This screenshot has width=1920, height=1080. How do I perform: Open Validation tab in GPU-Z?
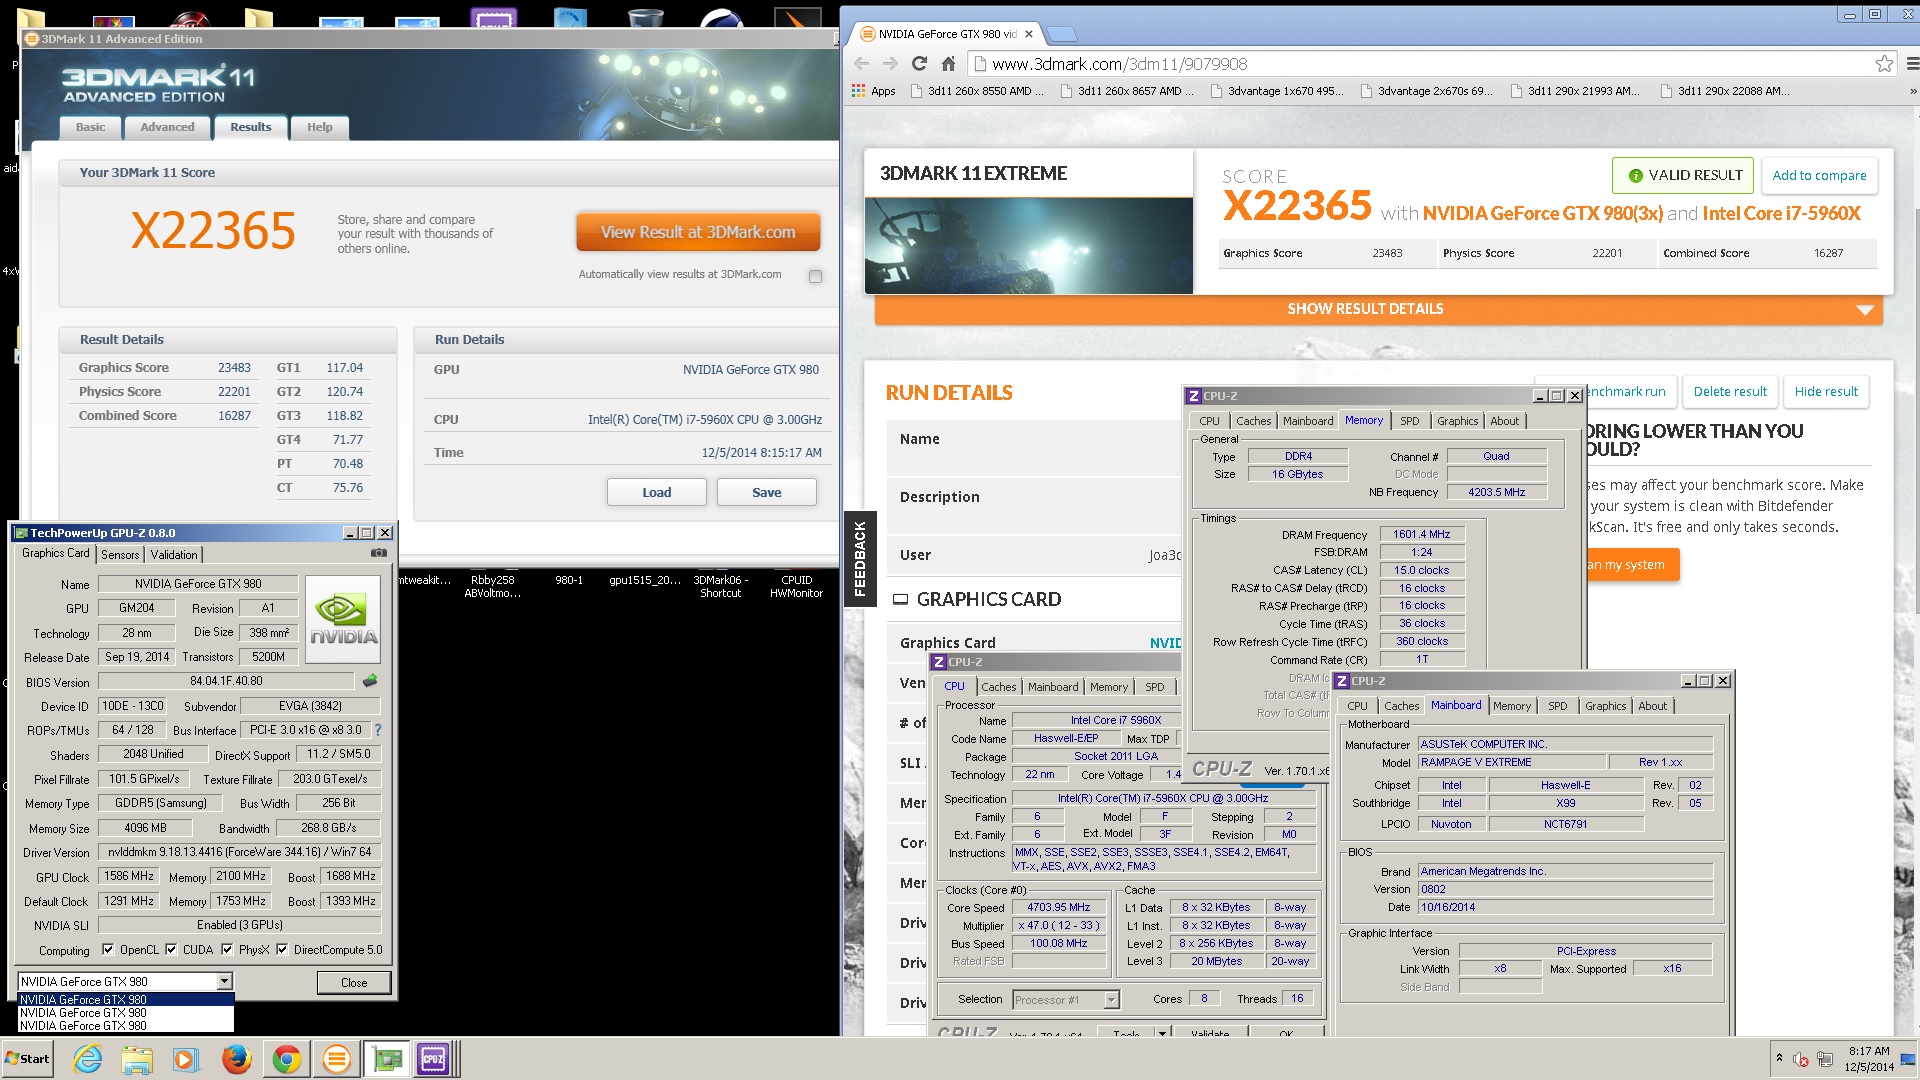point(174,555)
